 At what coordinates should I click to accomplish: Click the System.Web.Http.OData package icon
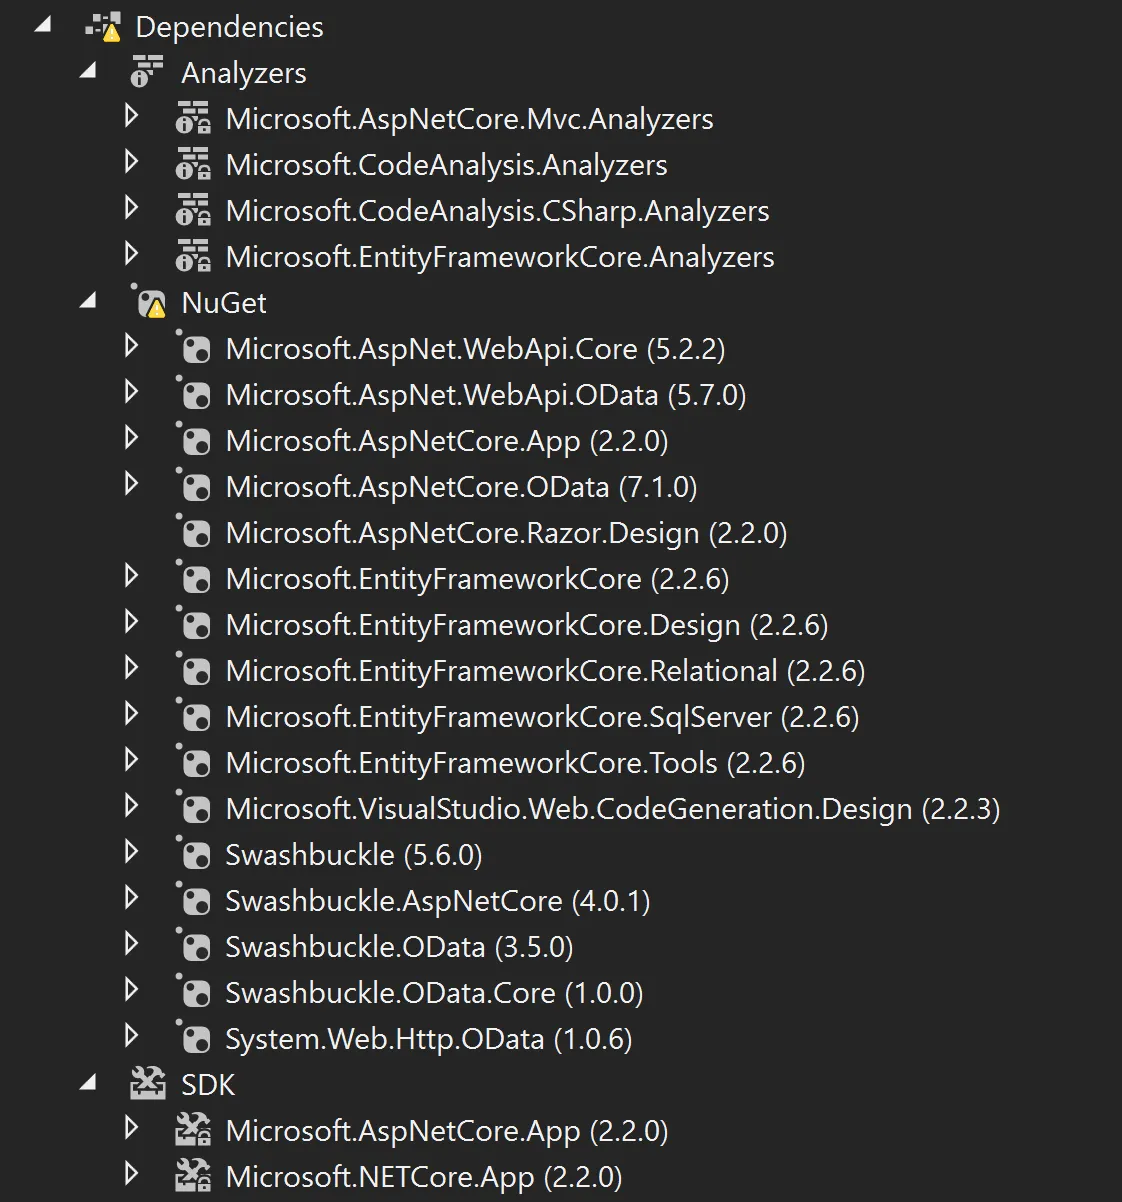click(194, 1038)
